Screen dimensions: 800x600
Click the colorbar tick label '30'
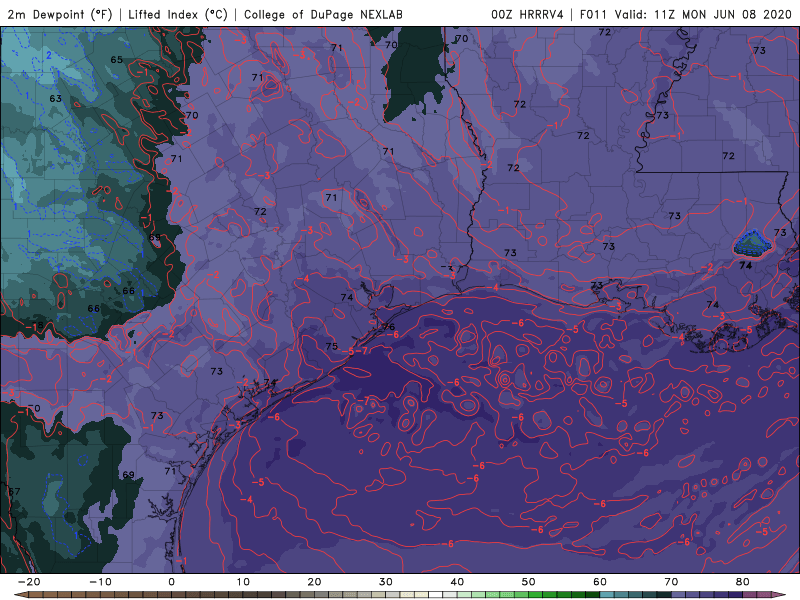click(386, 582)
